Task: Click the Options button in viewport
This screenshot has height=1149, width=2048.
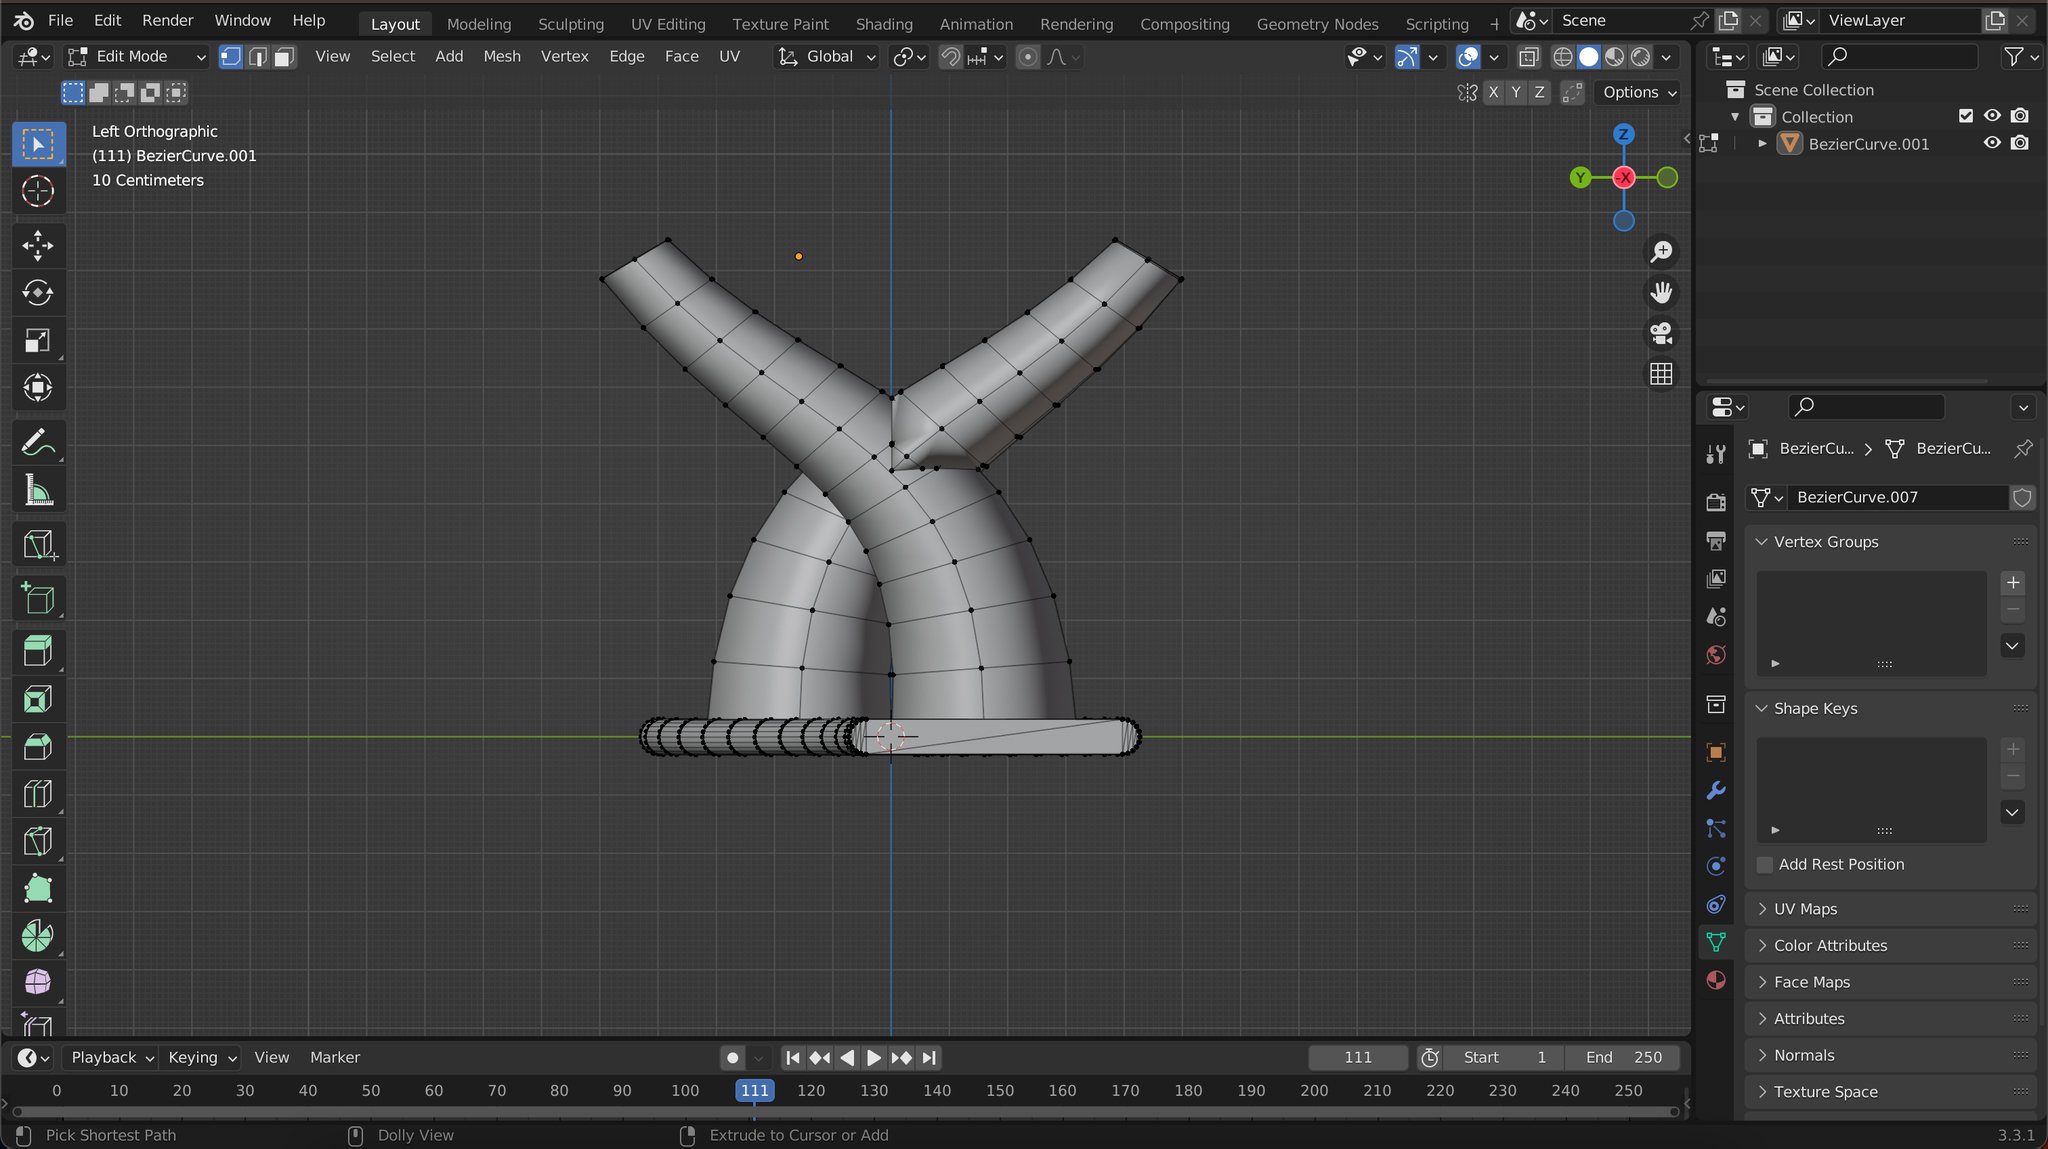Action: click(1639, 92)
